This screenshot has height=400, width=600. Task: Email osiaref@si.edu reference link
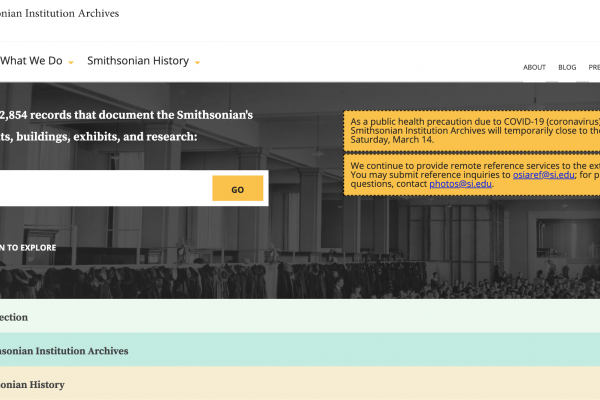click(543, 175)
